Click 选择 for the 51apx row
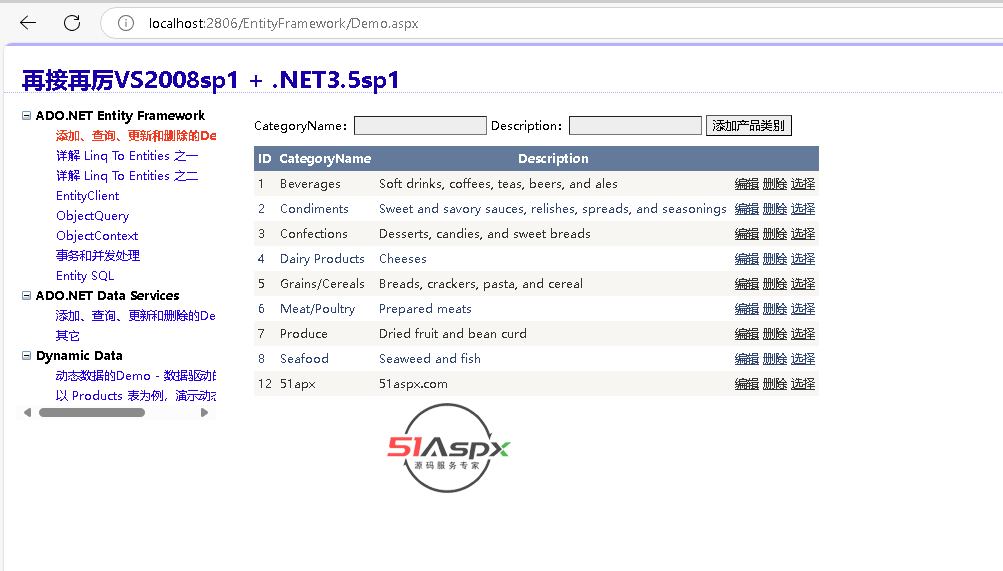The image size is (1003, 571). coord(803,384)
